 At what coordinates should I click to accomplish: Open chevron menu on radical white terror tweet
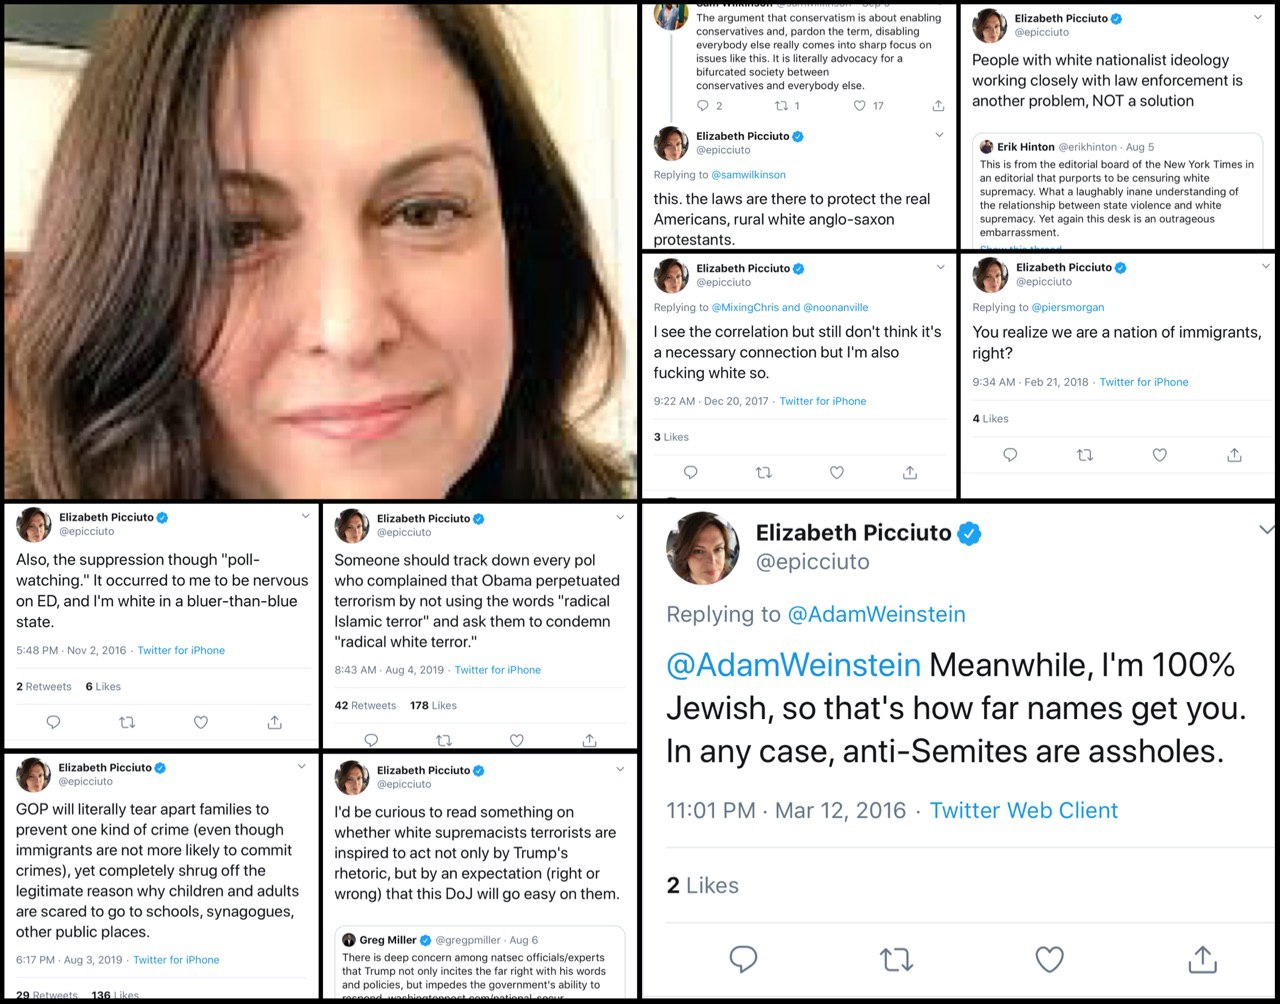[620, 517]
